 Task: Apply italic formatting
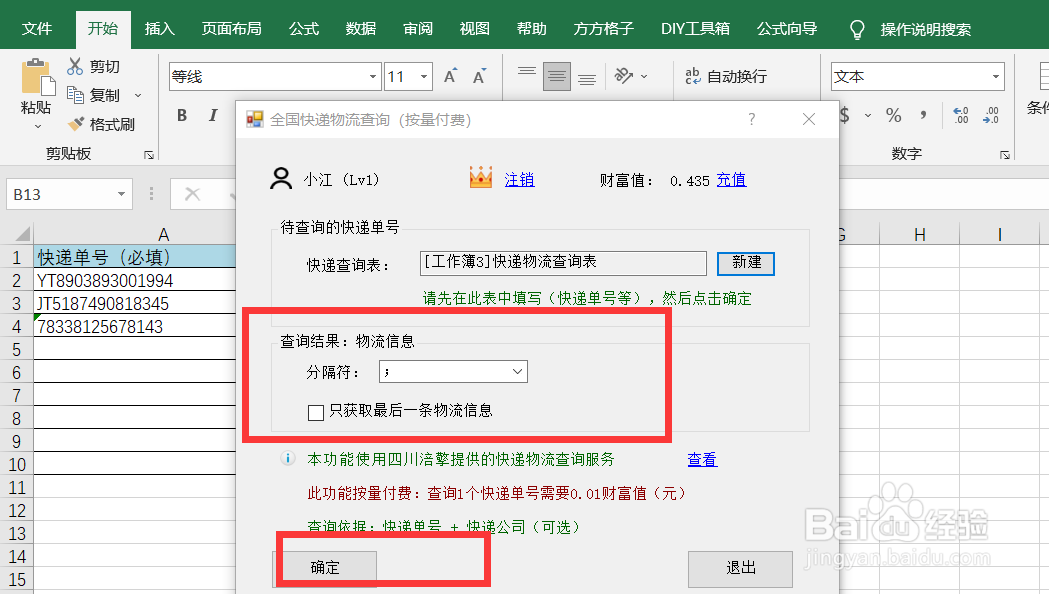211,116
